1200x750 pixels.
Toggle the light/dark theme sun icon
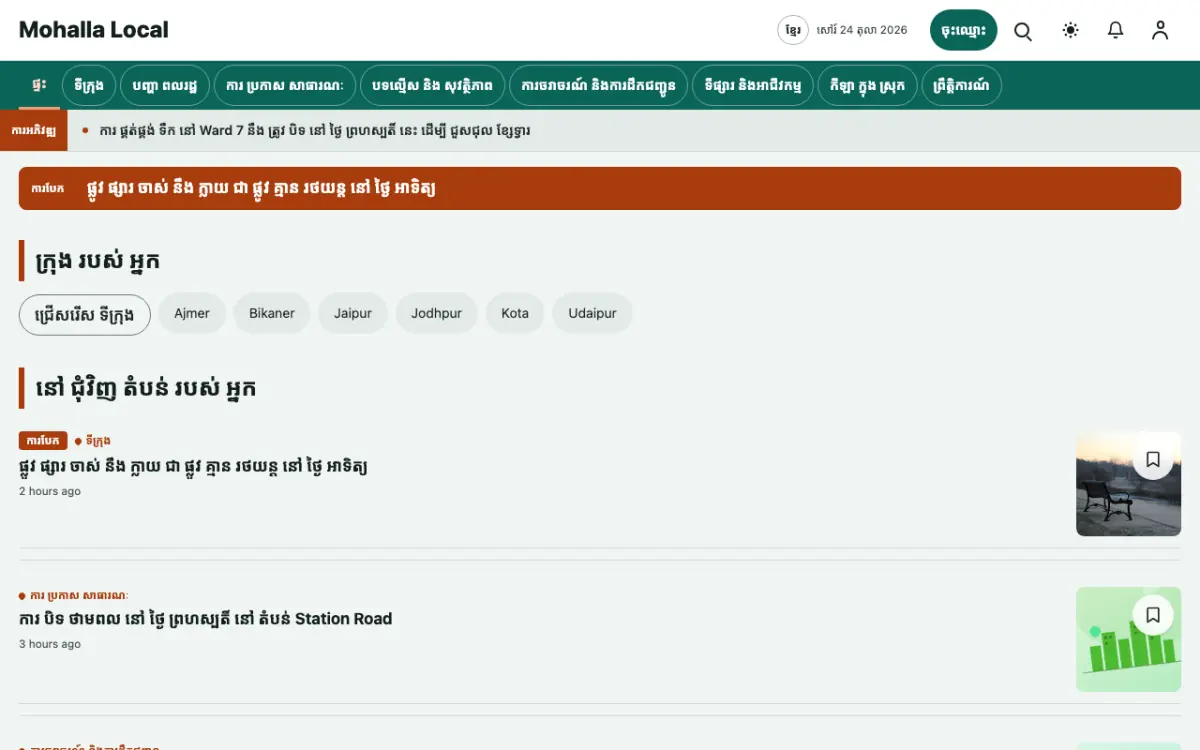click(x=1071, y=30)
